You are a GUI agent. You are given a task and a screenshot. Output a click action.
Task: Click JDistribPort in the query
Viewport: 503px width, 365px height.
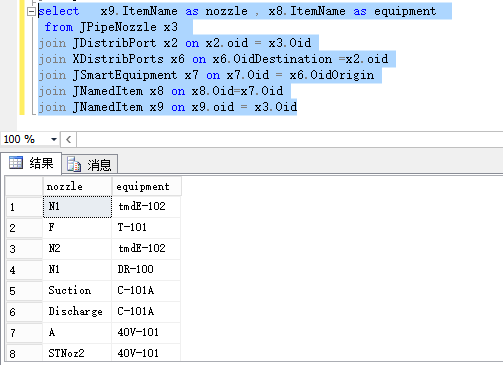click(114, 43)
